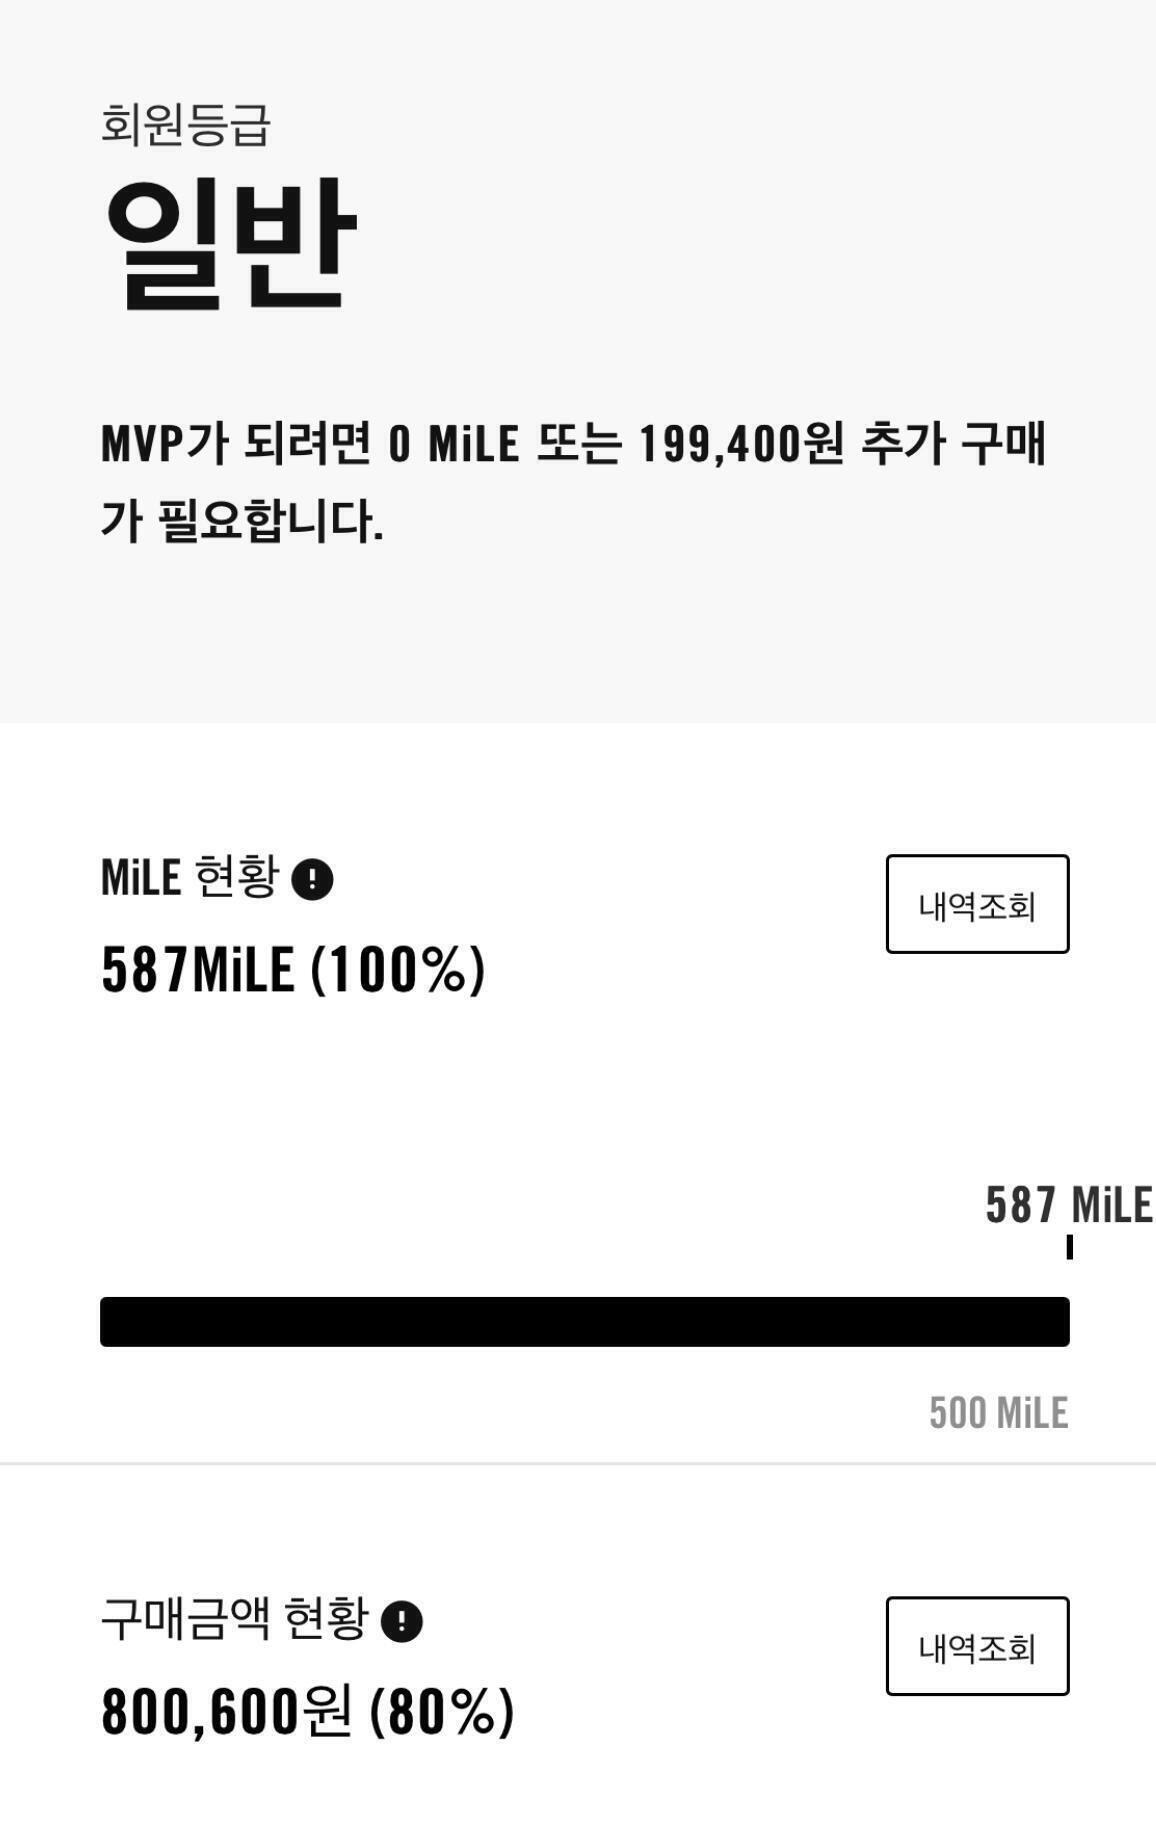Screen dimensions: 1156x1841
Task: Tap the MVP가 되려면 text in the message
Action: (x=237, y=443)
